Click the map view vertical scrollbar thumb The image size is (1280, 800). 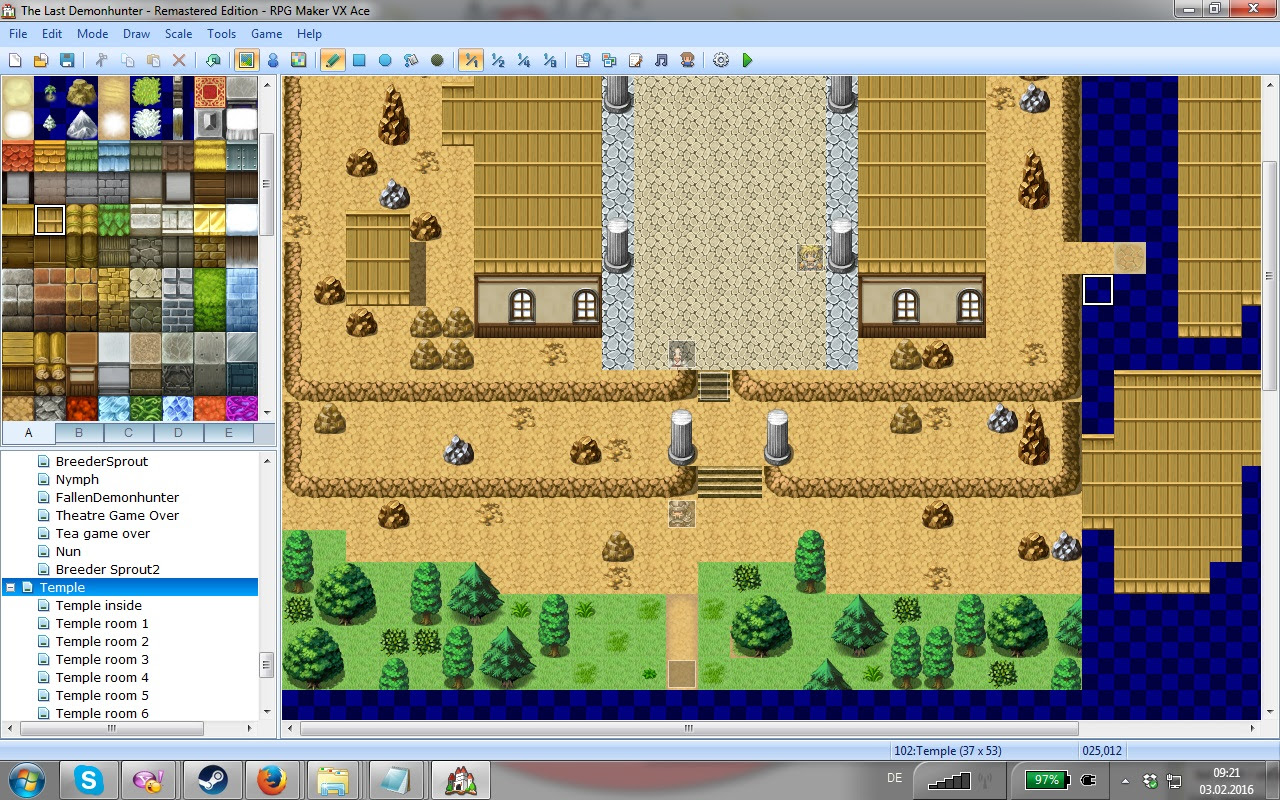[x=1270, y=275]
